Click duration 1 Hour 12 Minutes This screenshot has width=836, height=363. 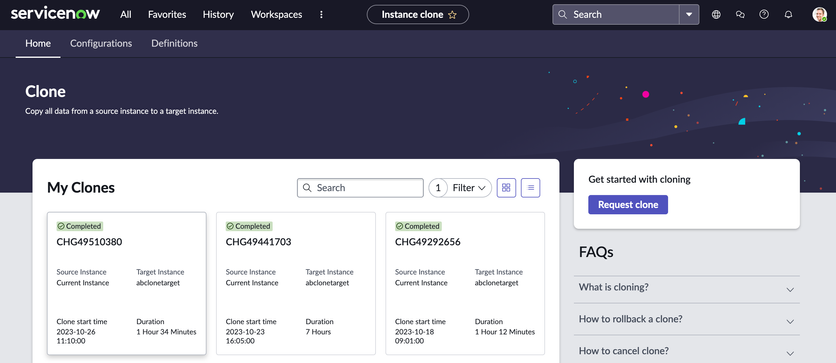(505, 332)
